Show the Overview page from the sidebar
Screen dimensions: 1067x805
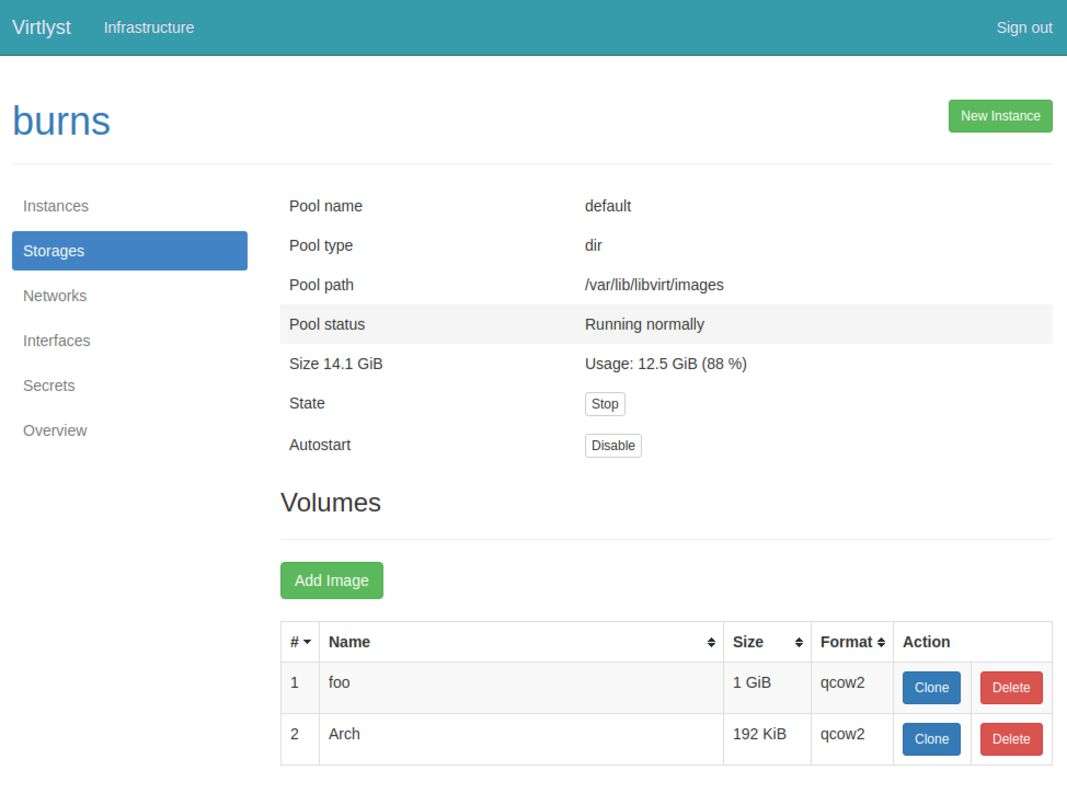coord(55,431)
